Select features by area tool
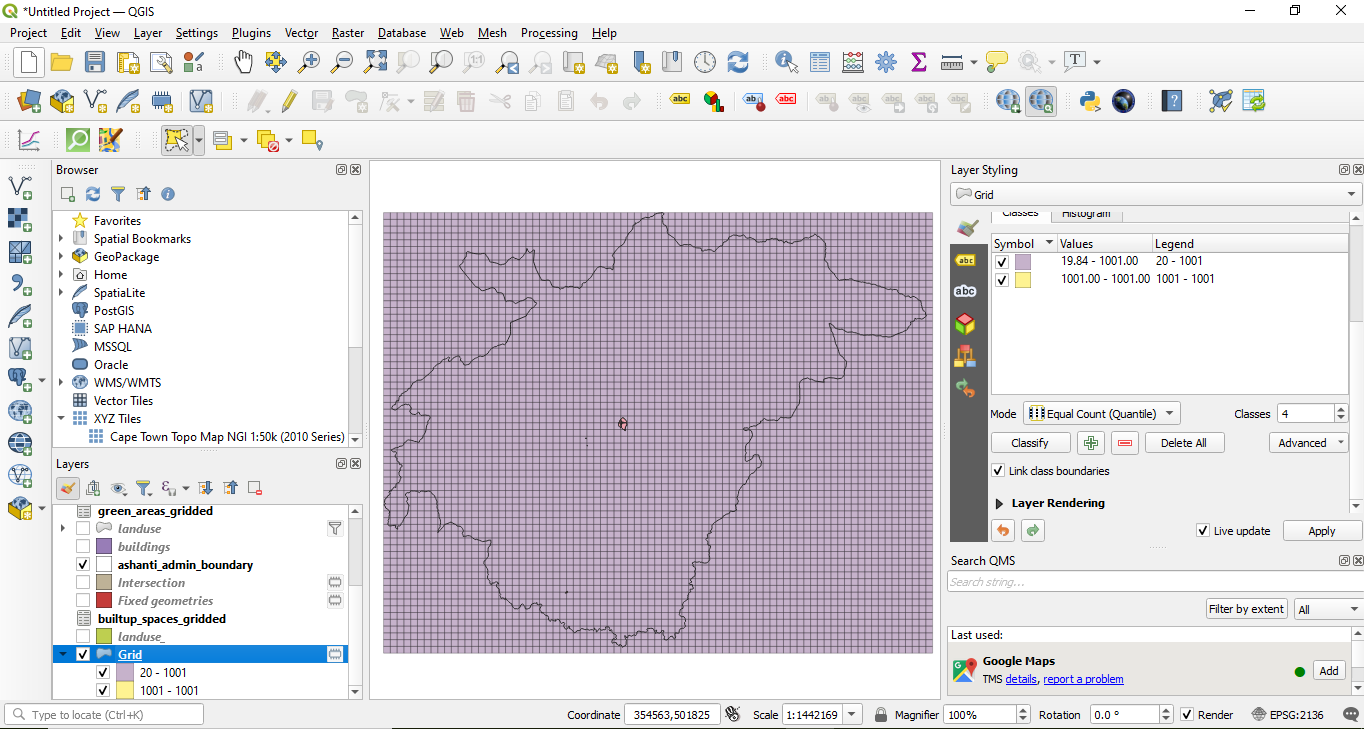Viewport: 1364px width, 729px height. click(177, 140)
